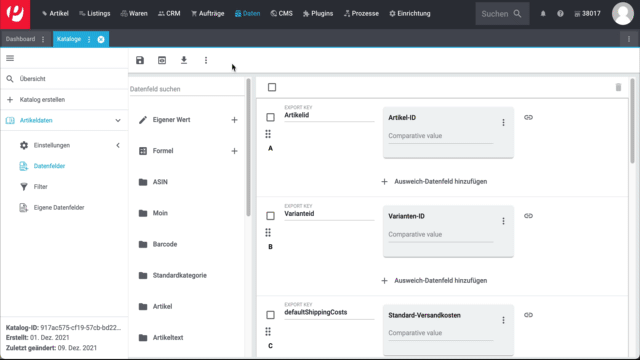Toggle the hamburger sidebar menu
640x360 pixels.
[x=10, y=58]
